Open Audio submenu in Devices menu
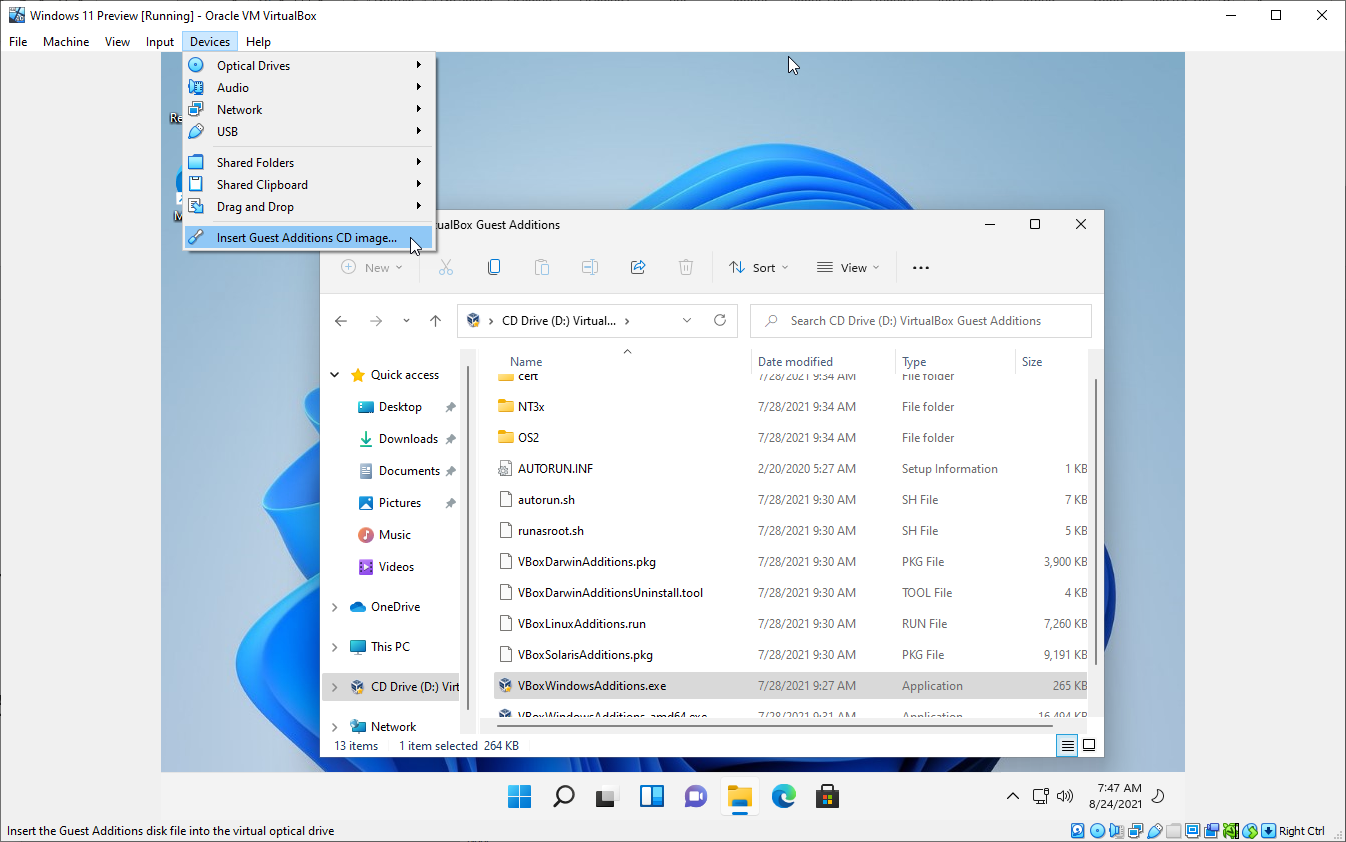The image size is (1346, 842). pos(309,87)
